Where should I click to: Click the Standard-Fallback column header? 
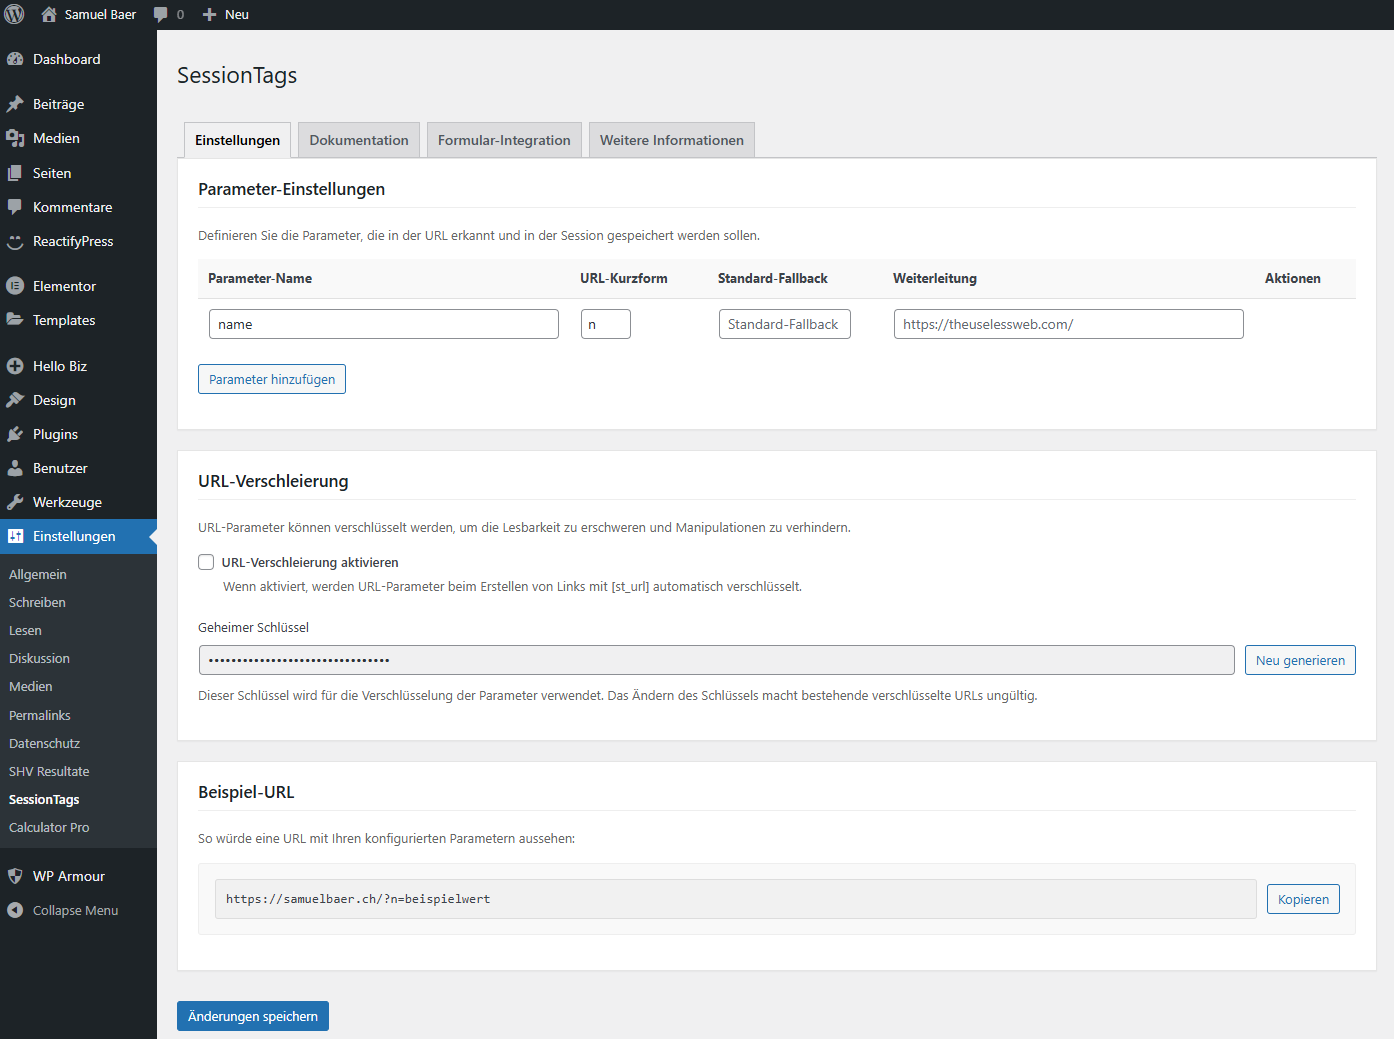coord(773,278)
